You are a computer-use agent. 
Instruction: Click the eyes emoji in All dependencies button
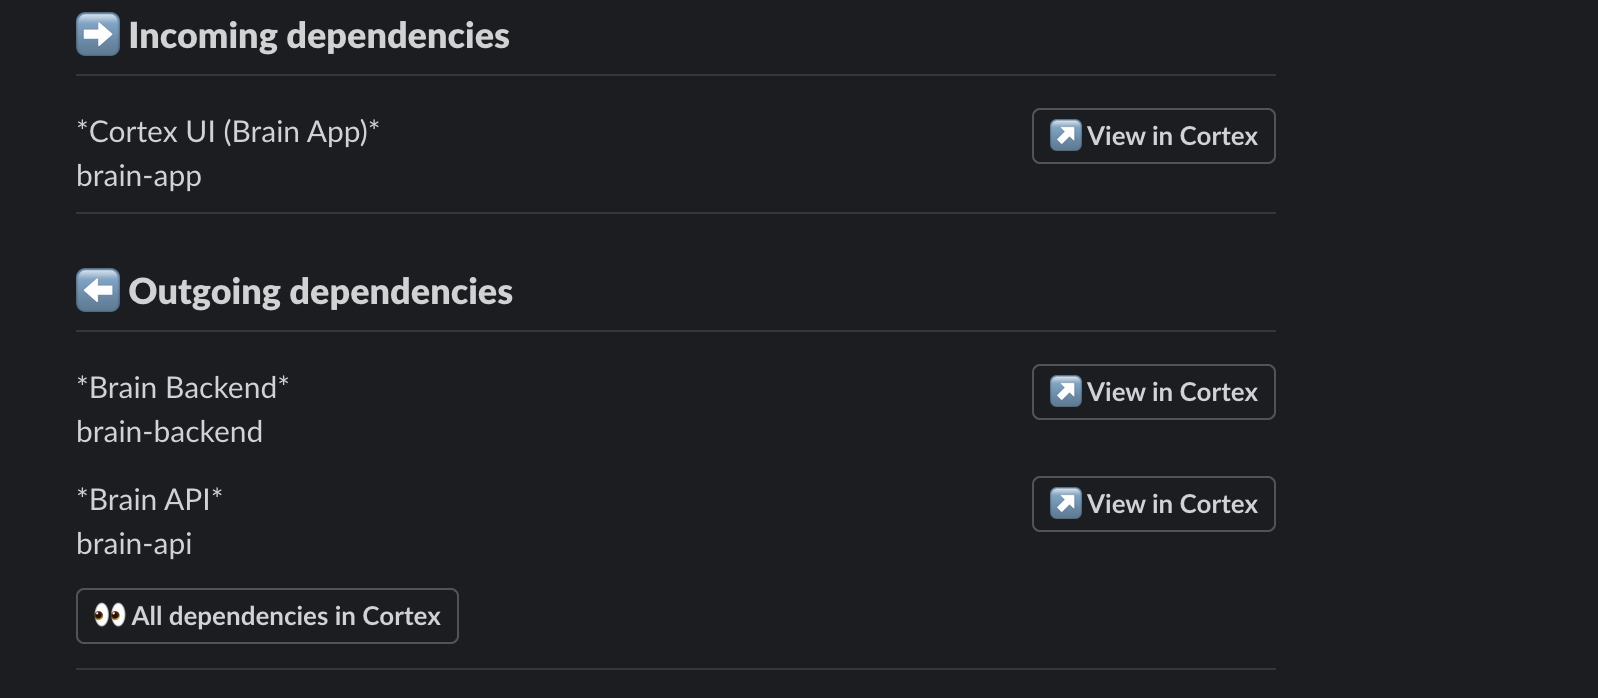click(109, 615)
